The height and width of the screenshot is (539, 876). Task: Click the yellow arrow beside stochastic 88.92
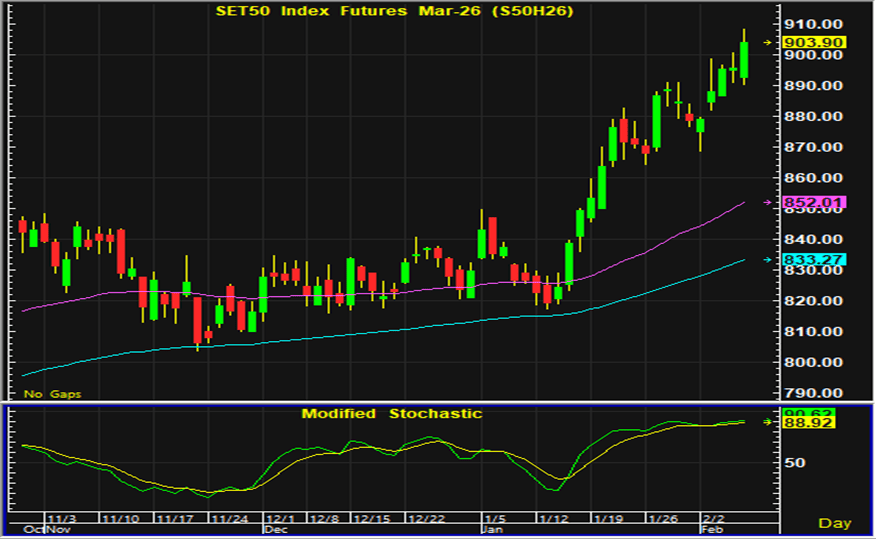(x=768, y=422)
